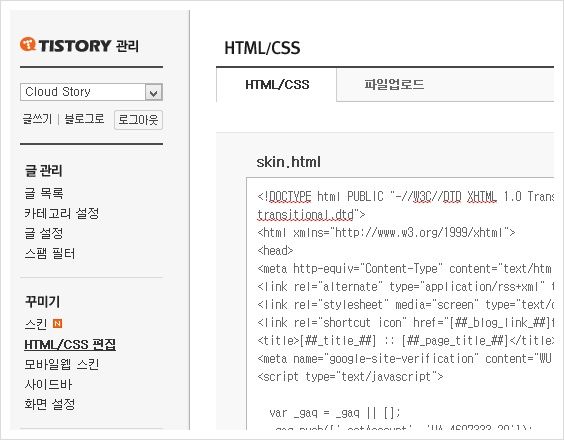
Task: Click the google-site-verification meta line
Action: (x=405, y=358)
